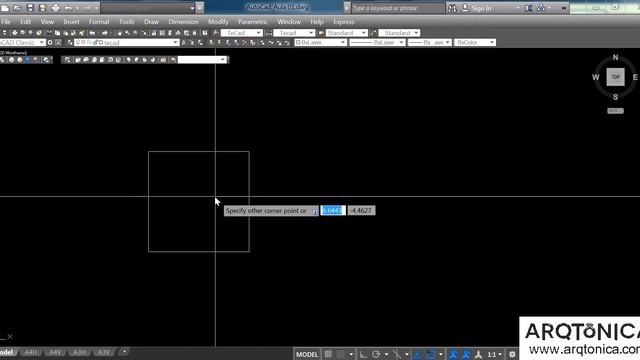Click the N compass direction on ViewCube
Image resolution: width=640 pixels, height=360 pixels.
[x=615, y=58]
